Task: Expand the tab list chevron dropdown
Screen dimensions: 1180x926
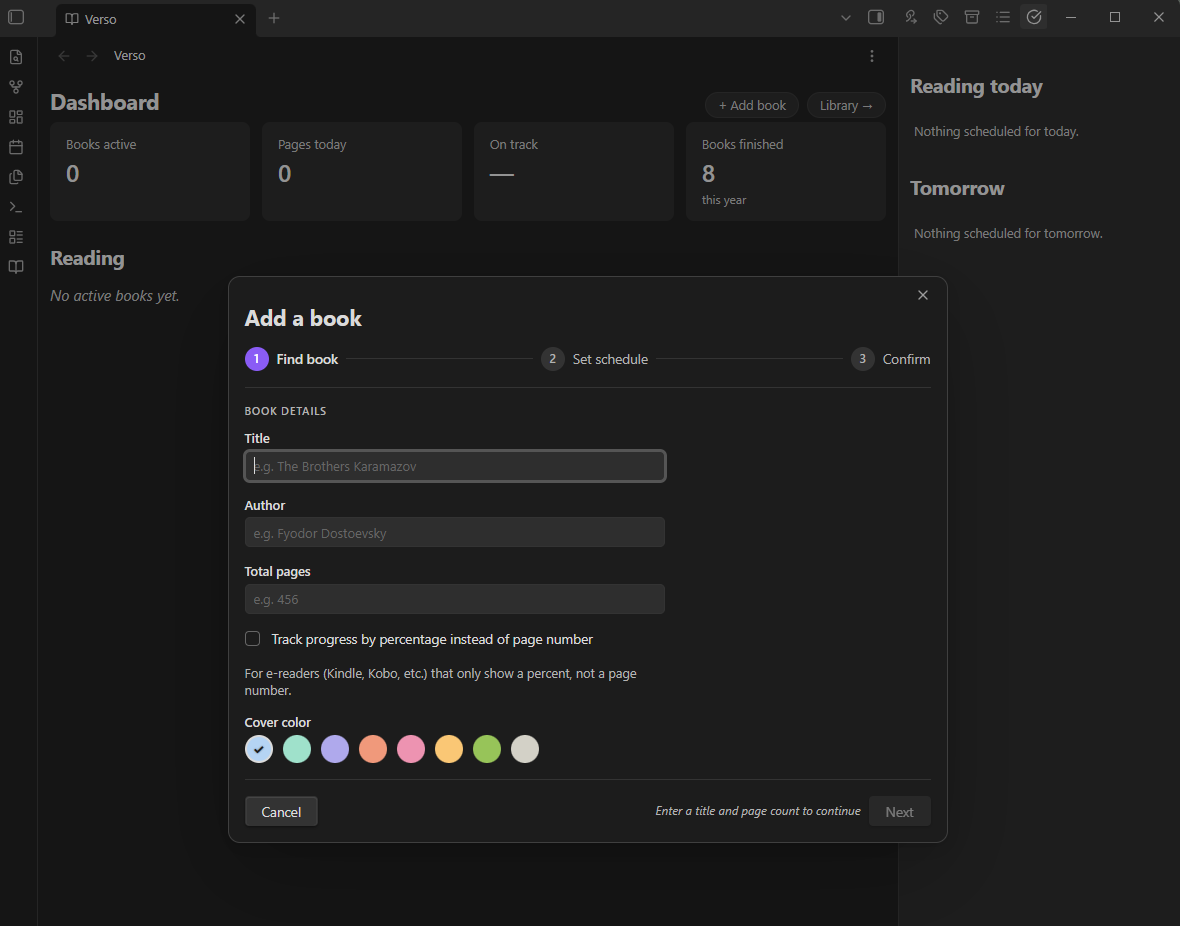Action: [846, 17]
